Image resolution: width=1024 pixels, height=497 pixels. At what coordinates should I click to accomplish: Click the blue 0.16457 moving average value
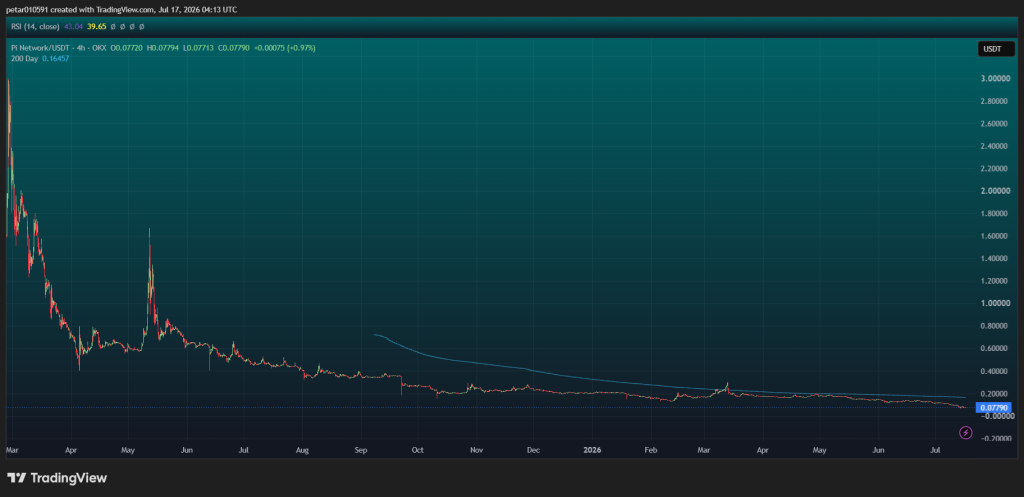(x=56, y=59)
